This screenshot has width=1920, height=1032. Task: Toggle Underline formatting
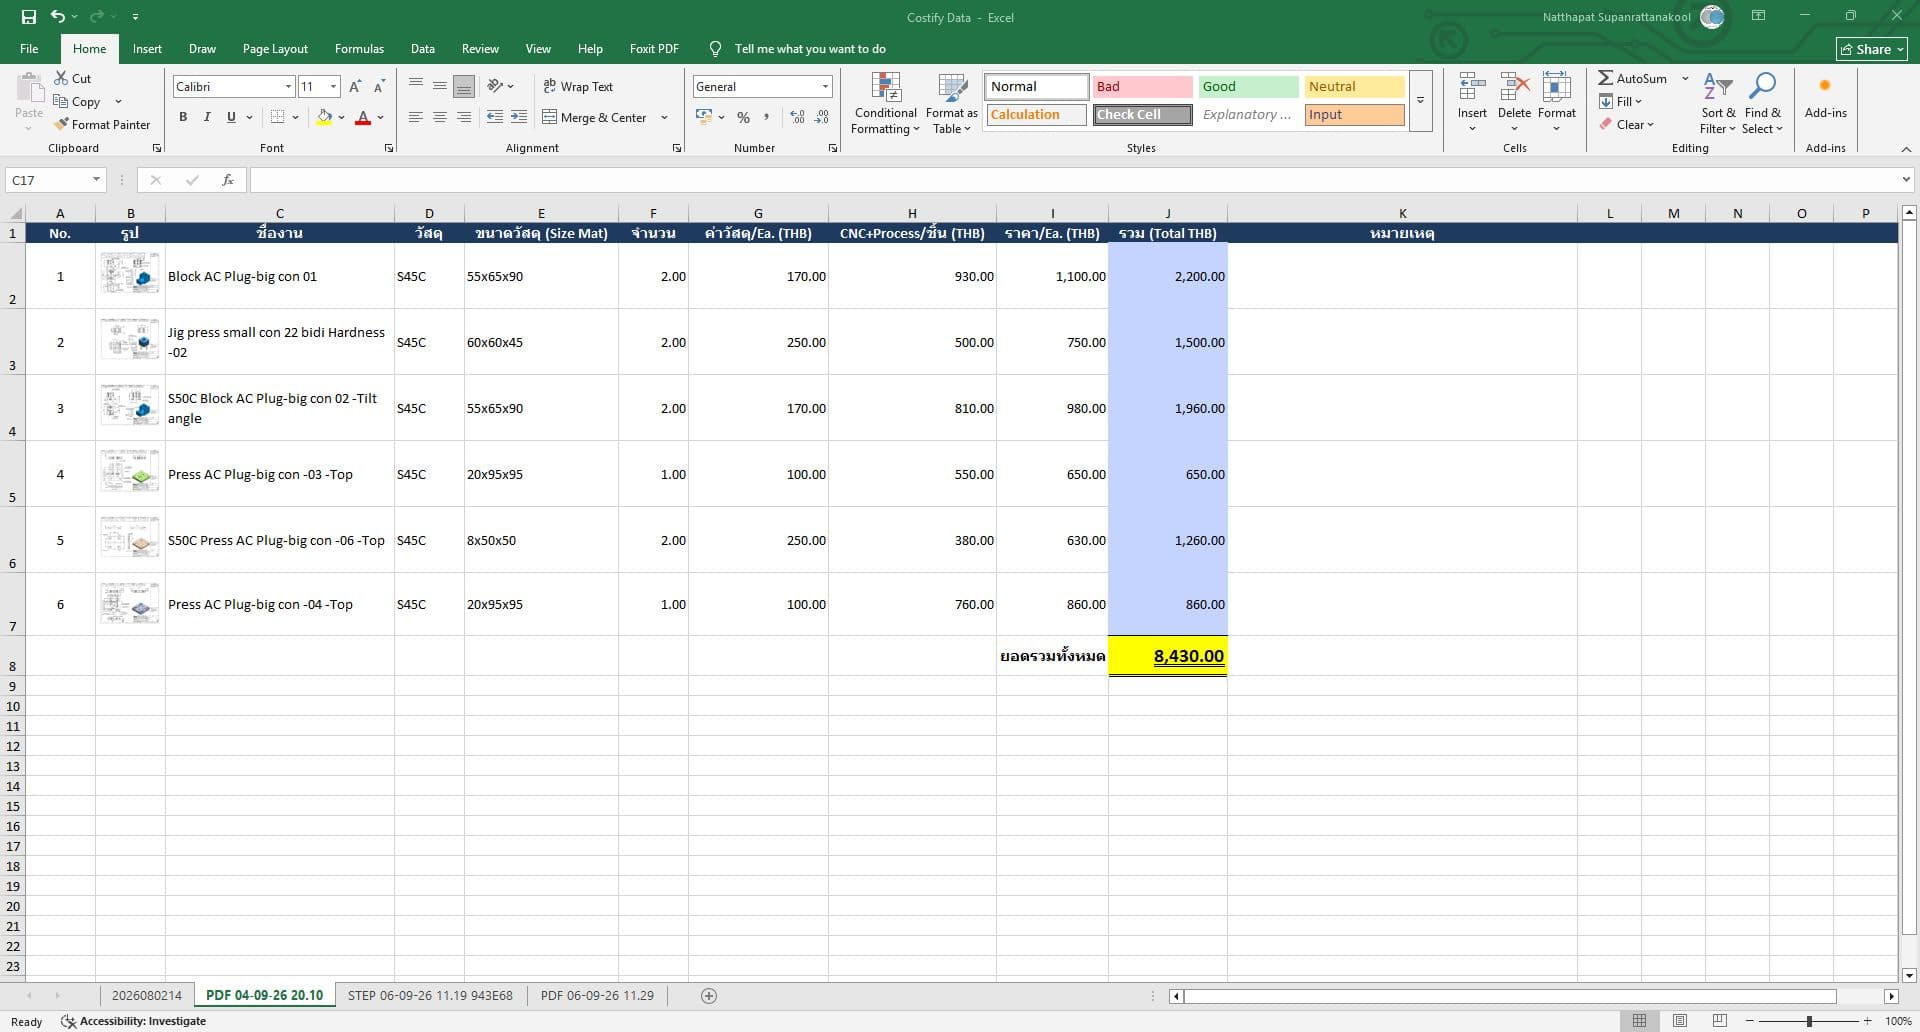(x=231, y=117)
